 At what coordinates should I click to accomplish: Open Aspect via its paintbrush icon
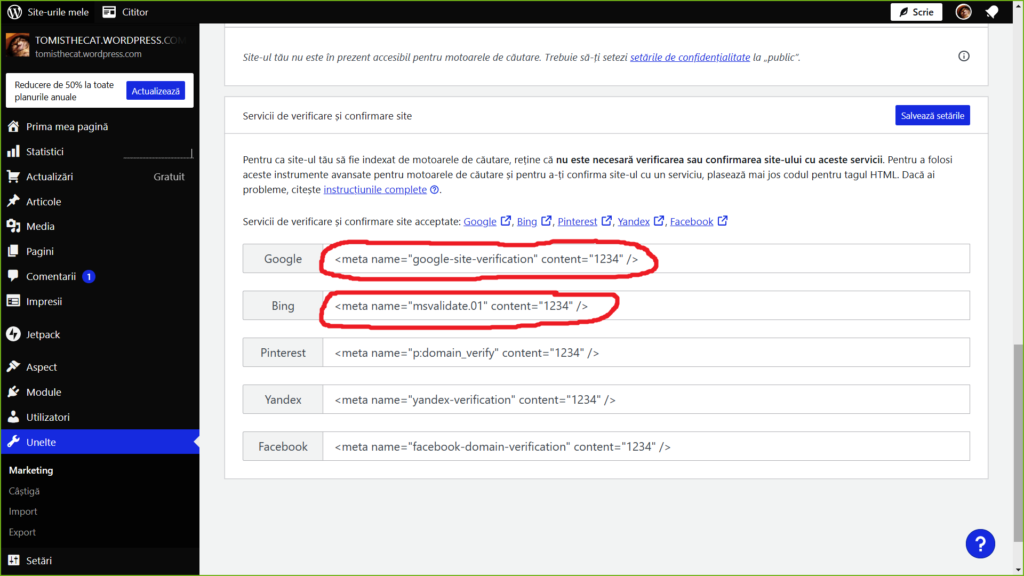click(x=14, y=367)
